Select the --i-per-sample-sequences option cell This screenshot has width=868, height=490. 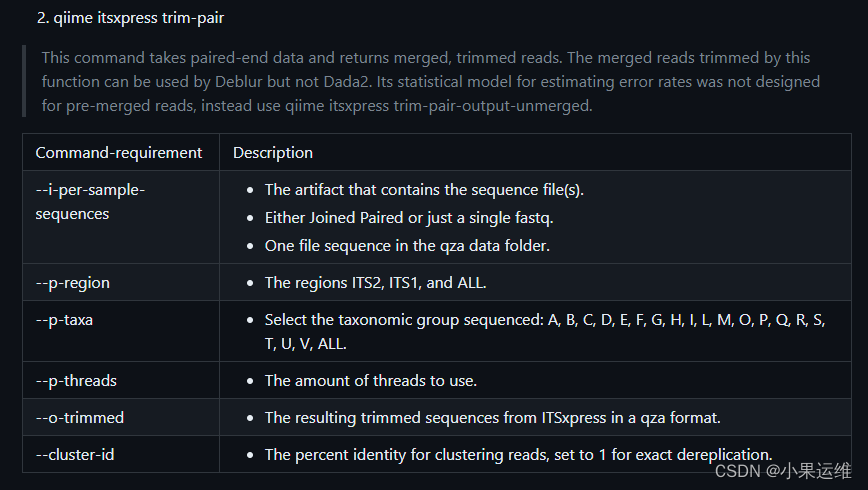[90, 201]
